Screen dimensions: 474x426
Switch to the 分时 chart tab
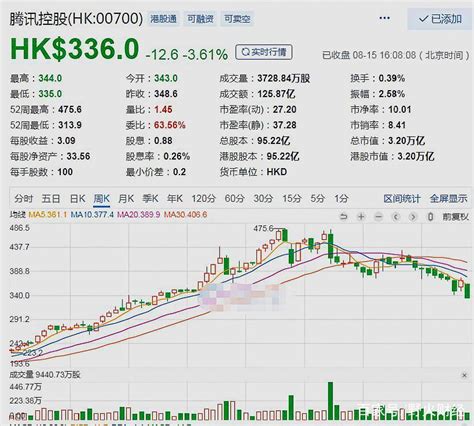24,199
